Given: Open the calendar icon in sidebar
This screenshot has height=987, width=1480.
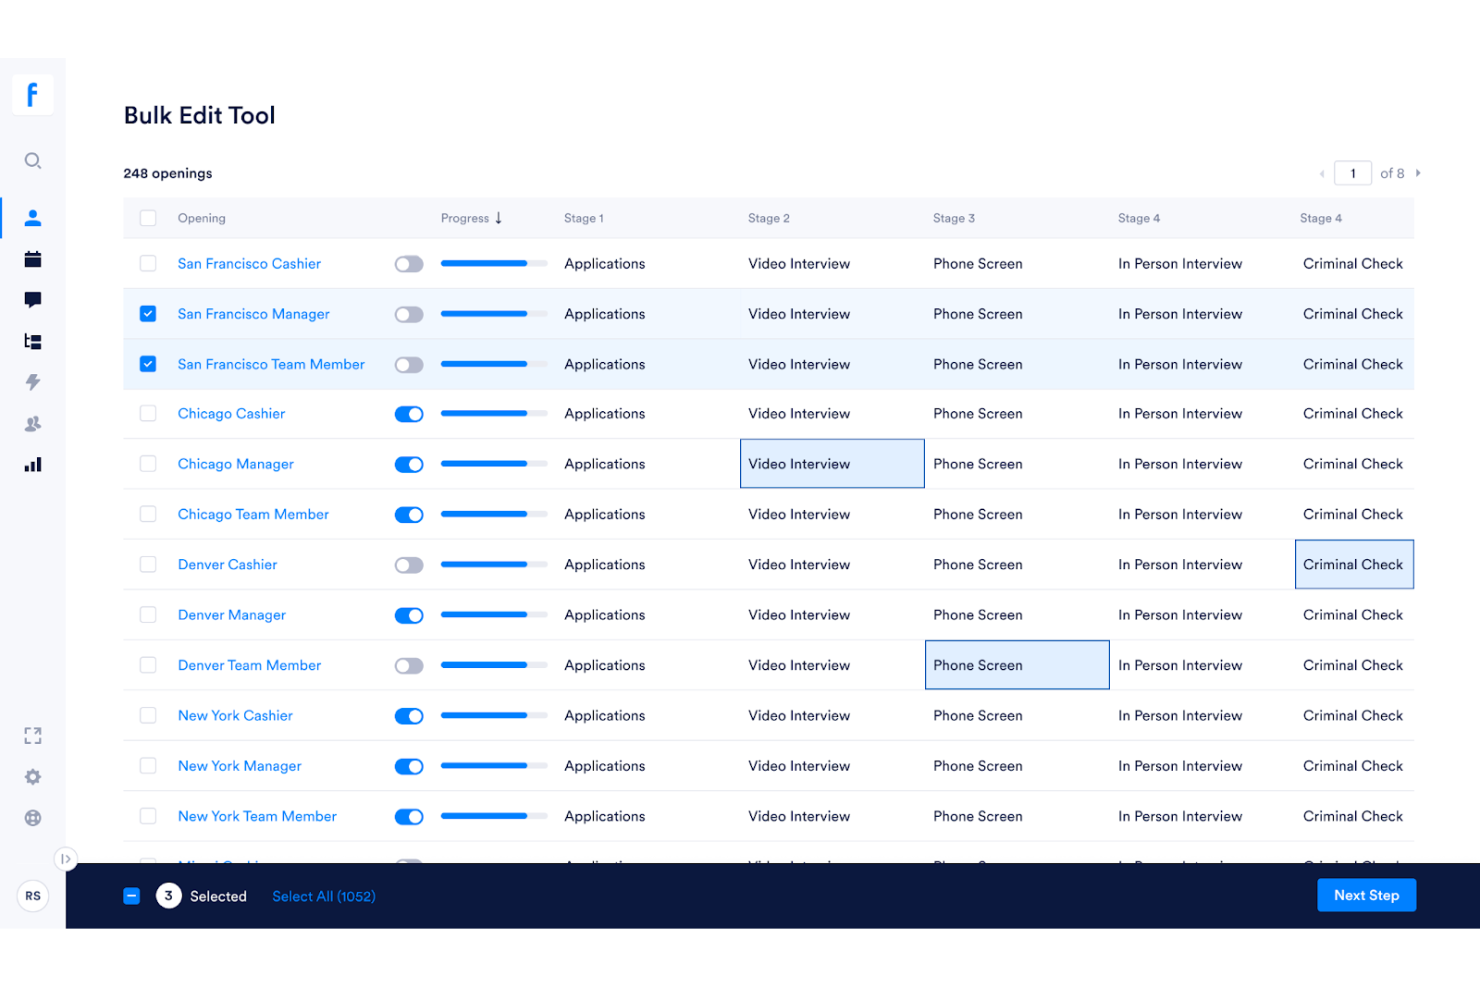Looking at the screenshot, I should (33, 259).
